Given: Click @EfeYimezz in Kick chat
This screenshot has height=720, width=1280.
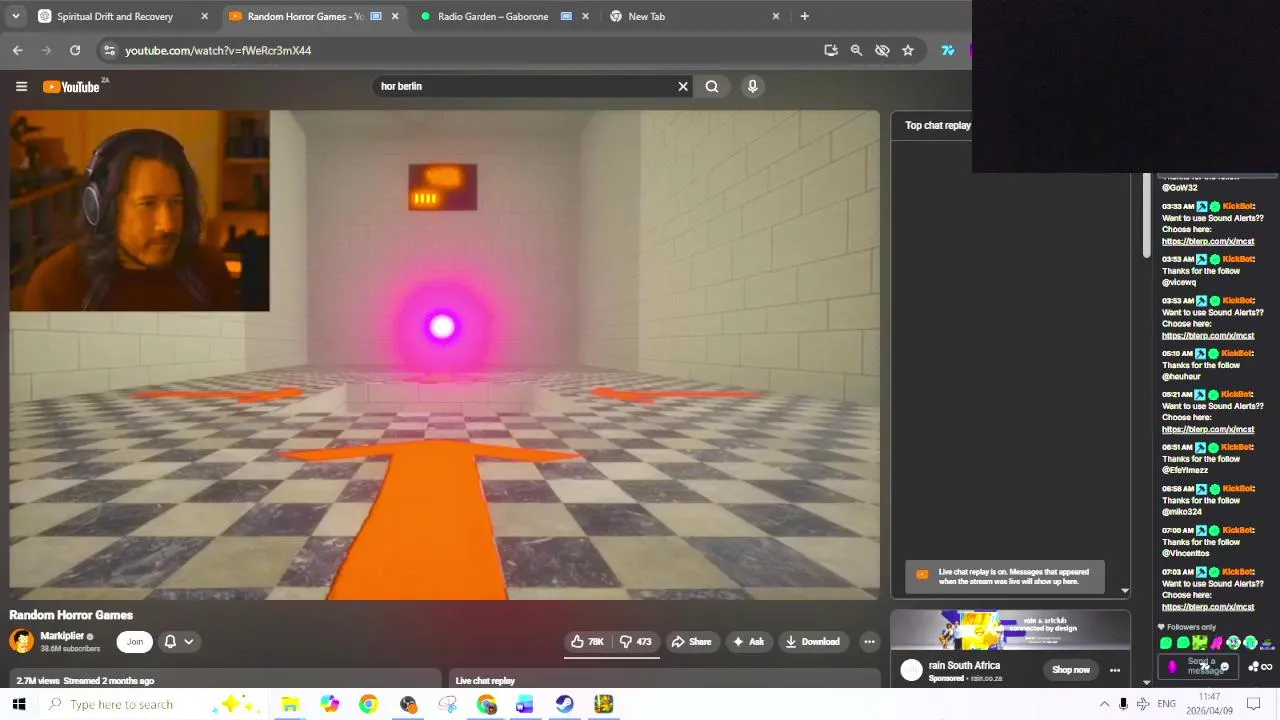Looking at the screenshot, I should (x=1184, y=470).
